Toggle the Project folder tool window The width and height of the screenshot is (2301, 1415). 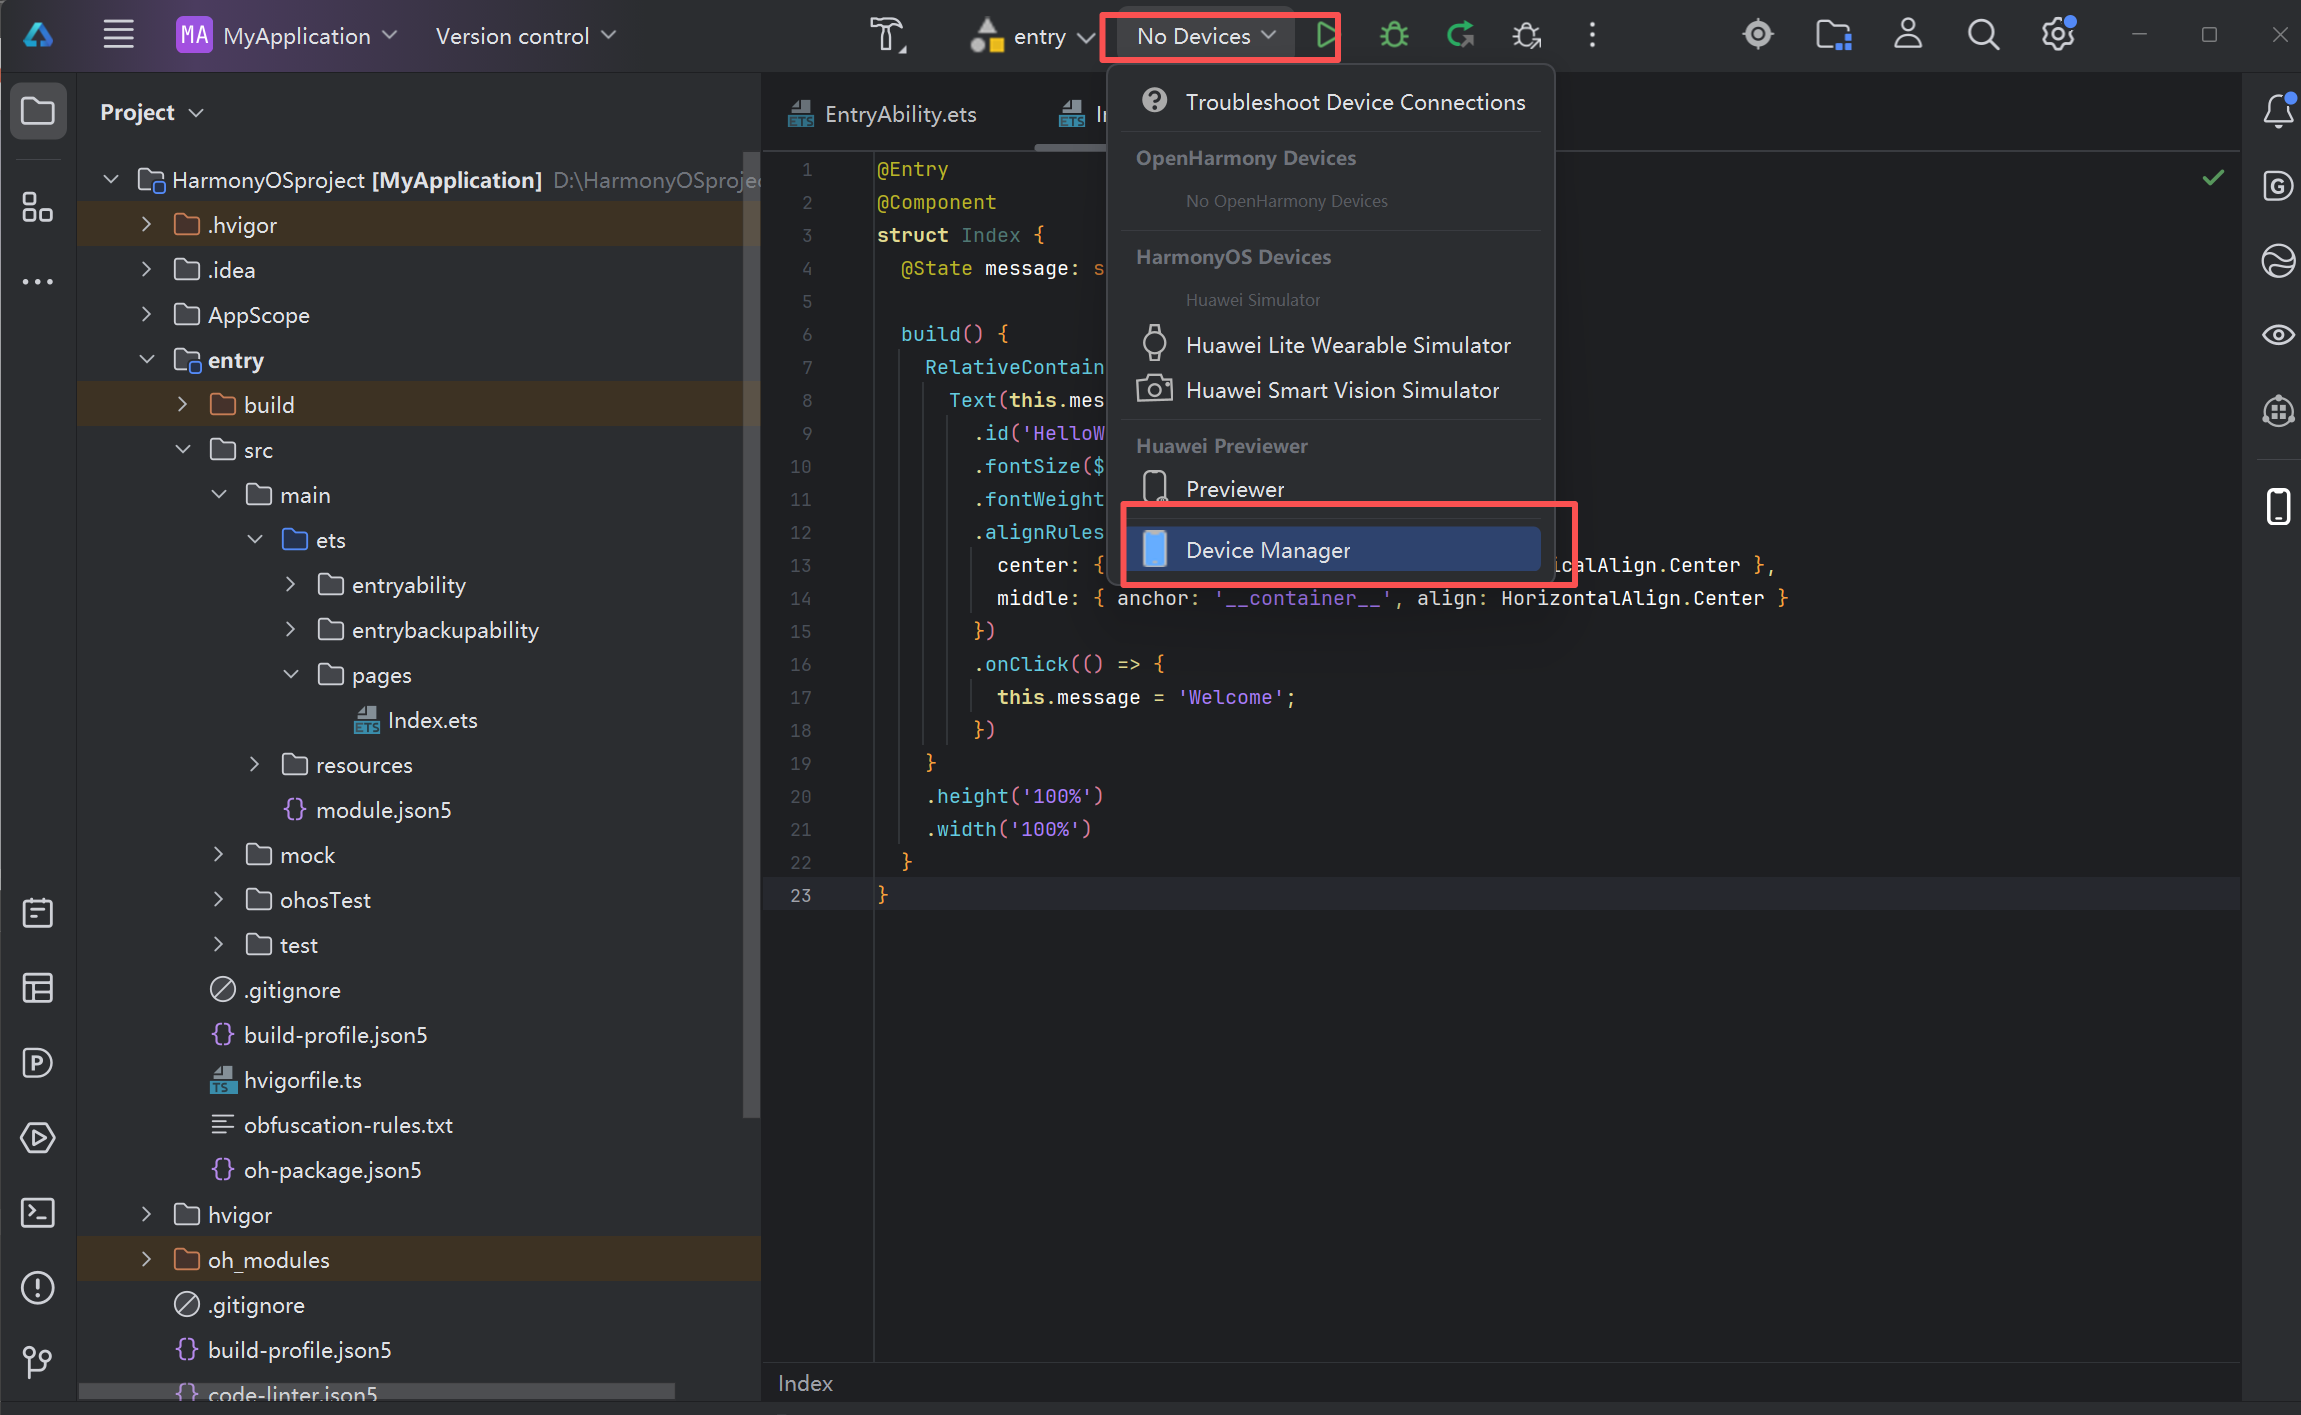[x=38, y=111]
